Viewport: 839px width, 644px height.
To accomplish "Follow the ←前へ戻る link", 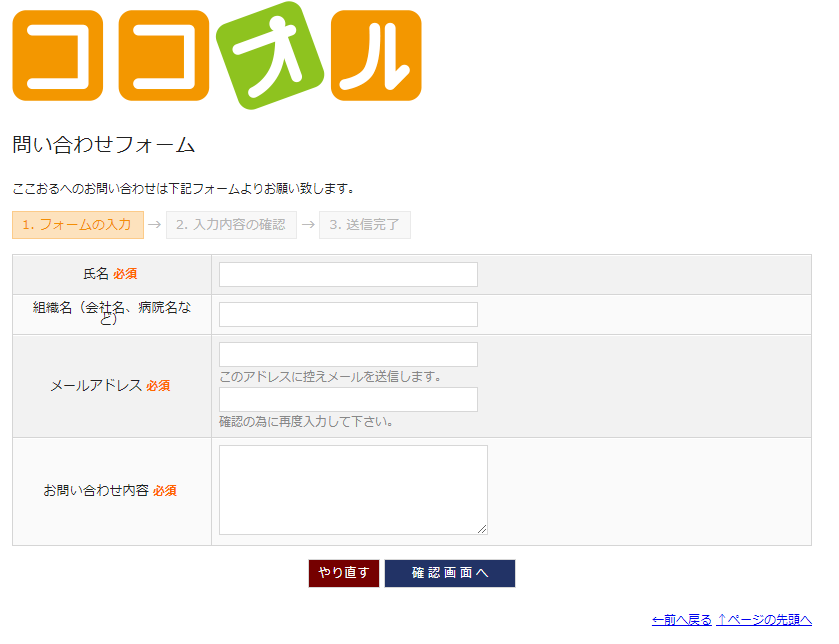I will (x=682, y=620).
